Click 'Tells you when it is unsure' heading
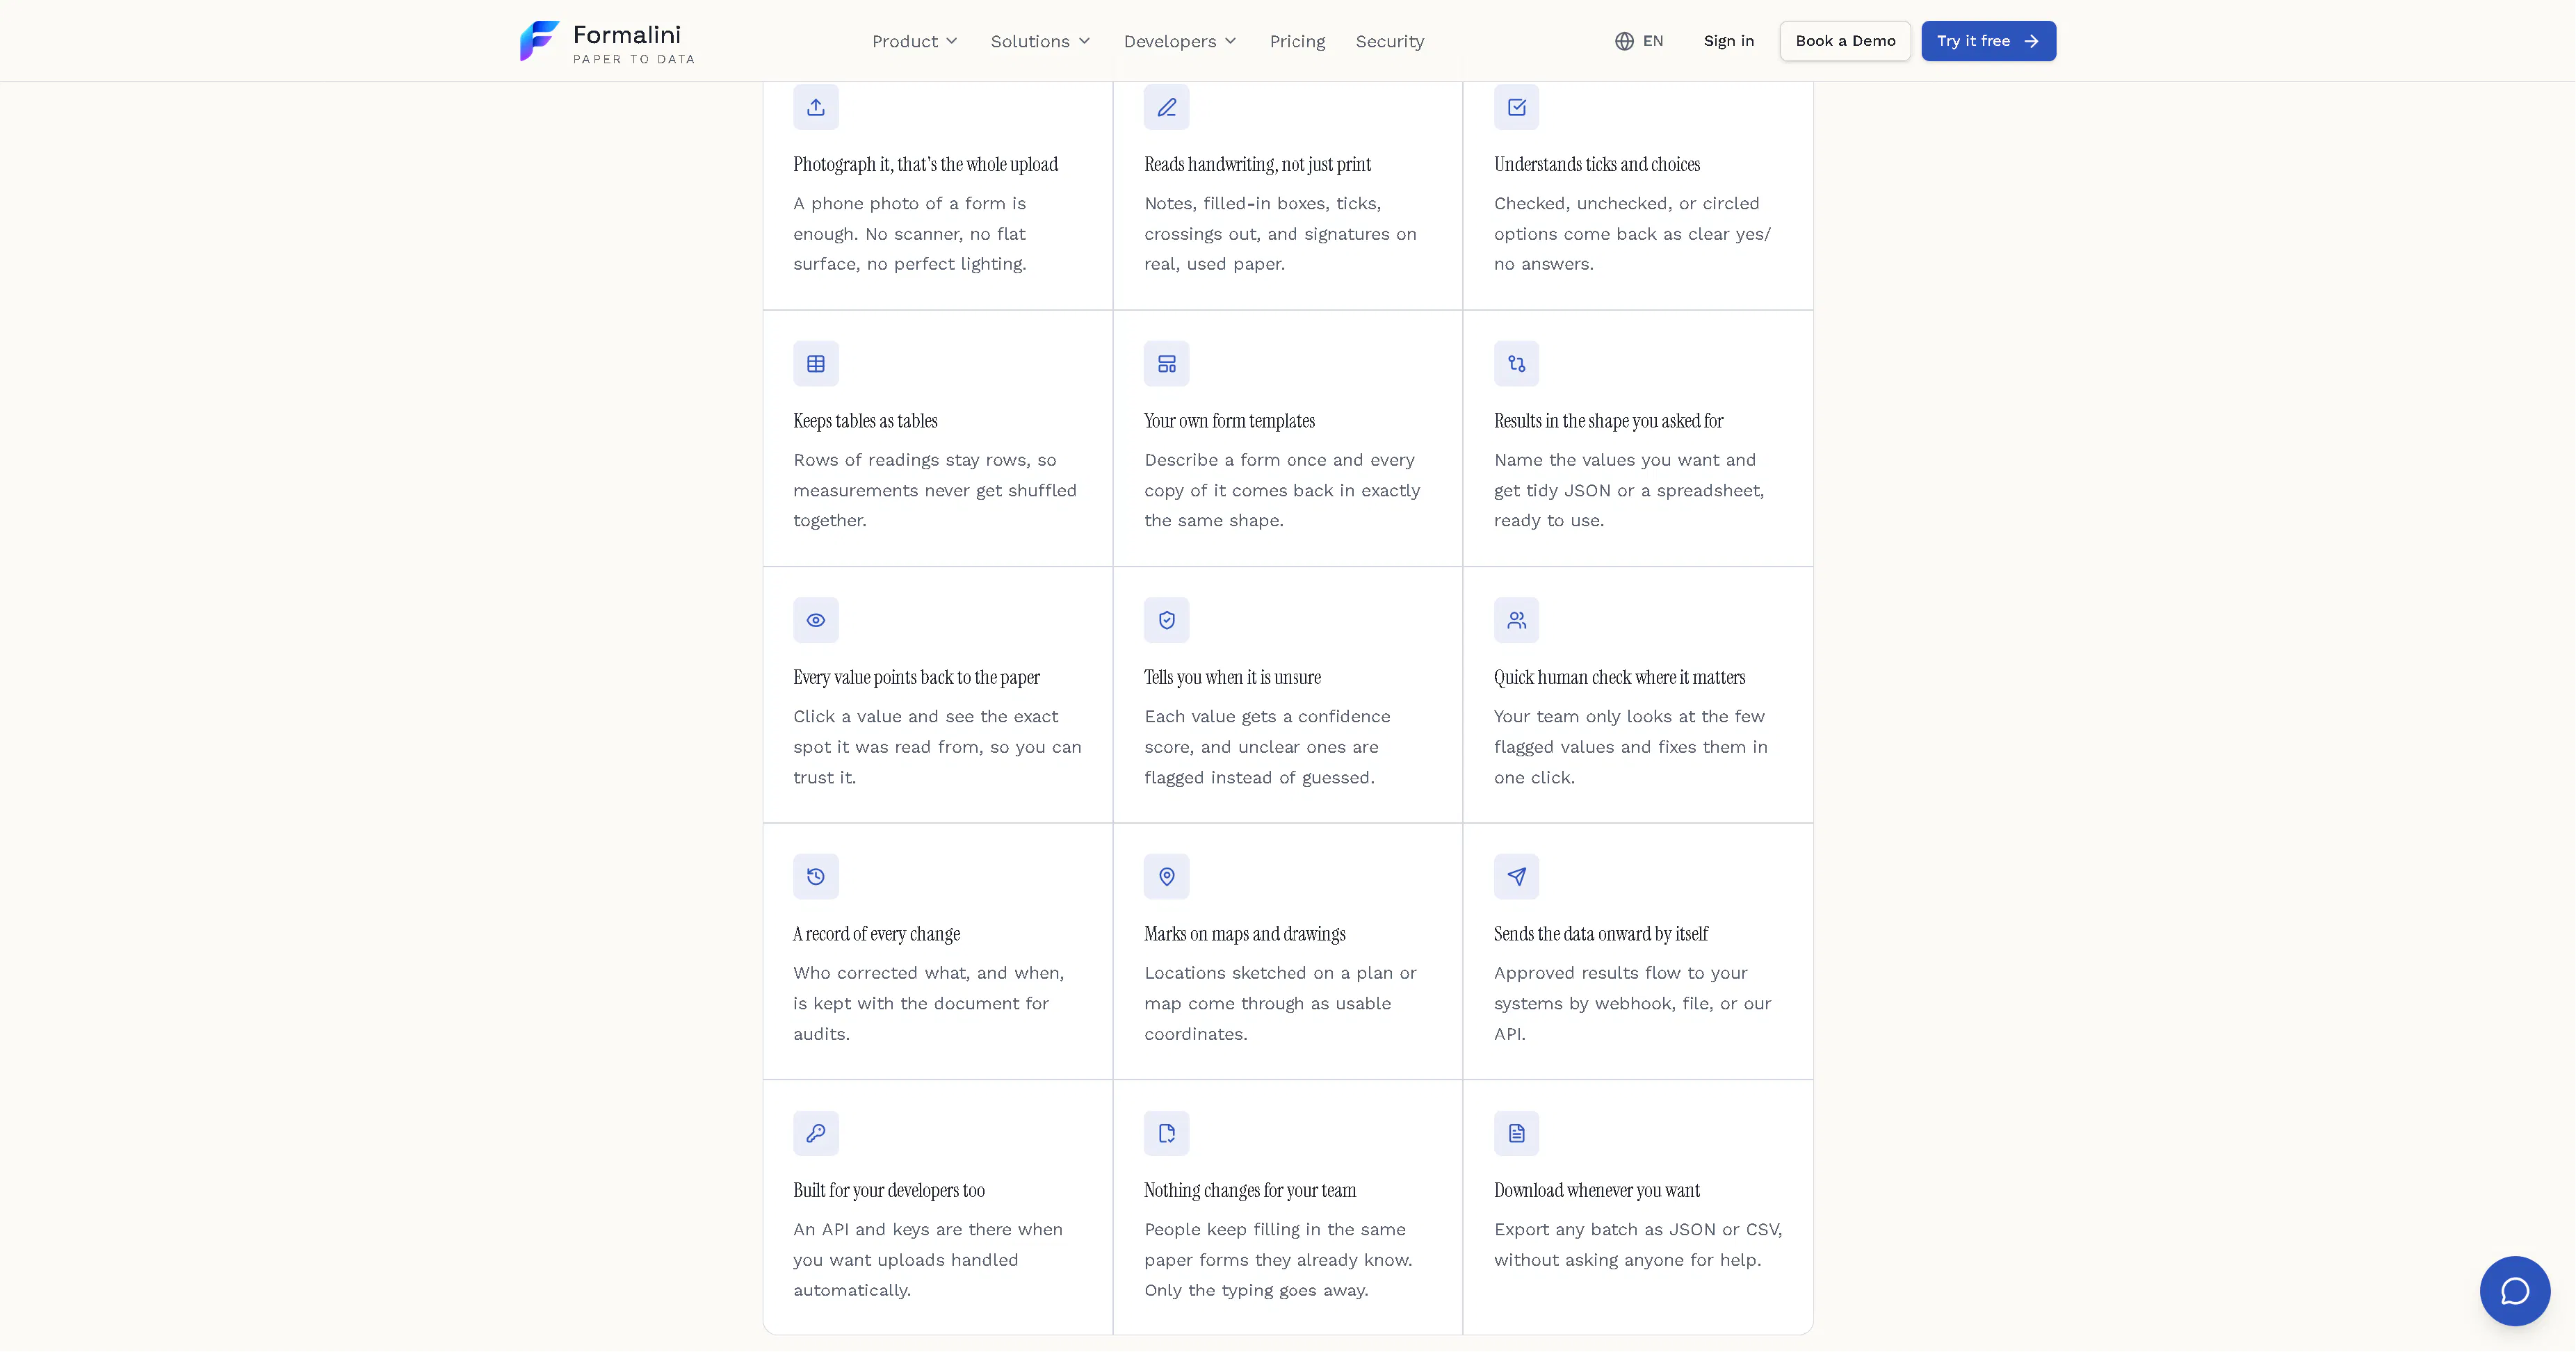This screenshot has width=2576, height=1352. click(1232, 677)
